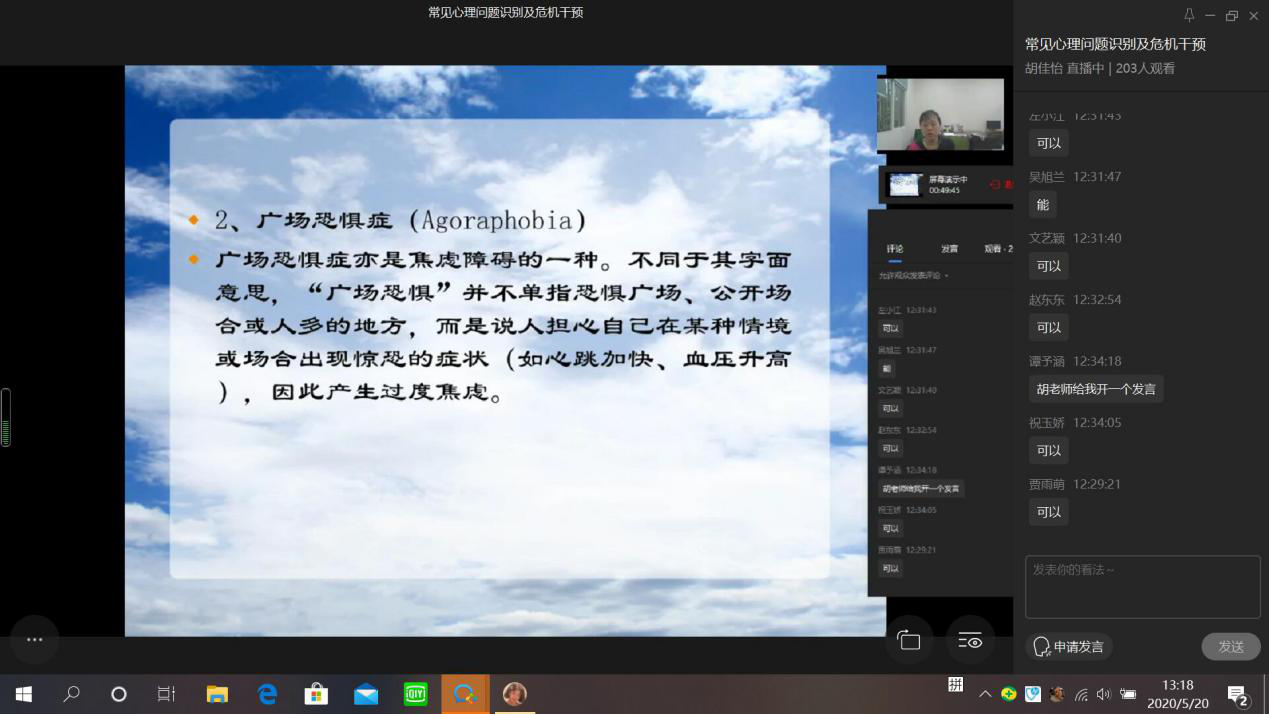
Task: Open the Windows Start menu
Action: pyautogui.click(x=24, y=694)
